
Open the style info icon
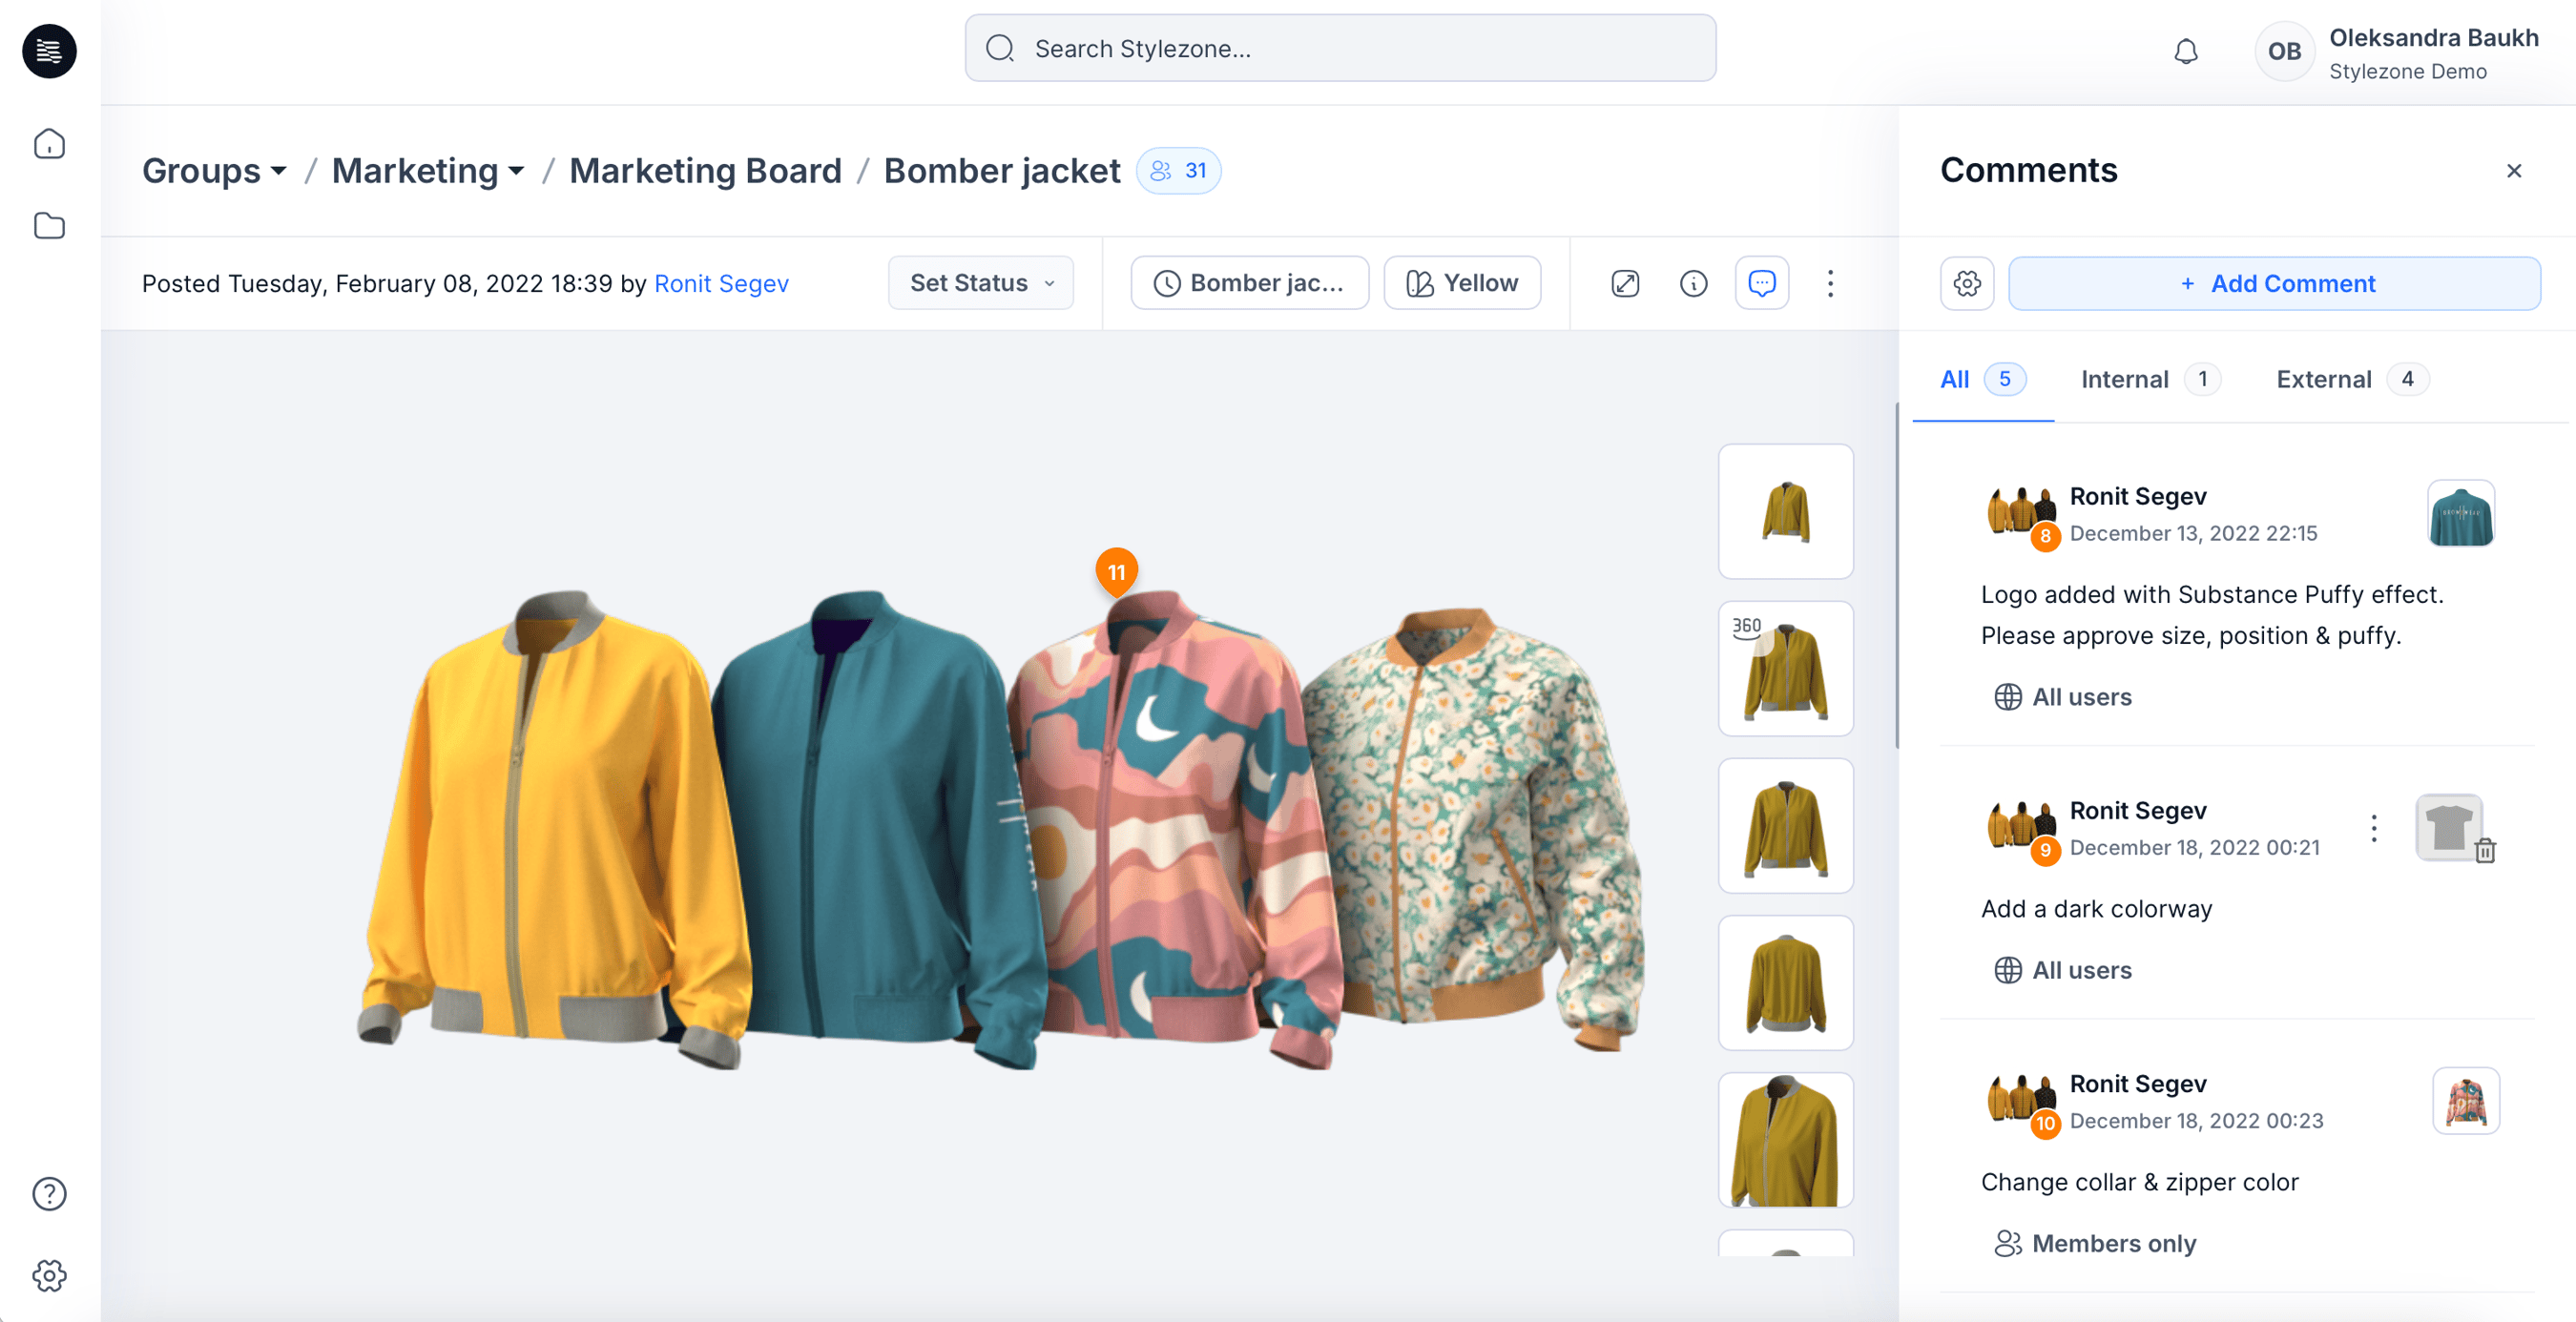point(1693,283)
